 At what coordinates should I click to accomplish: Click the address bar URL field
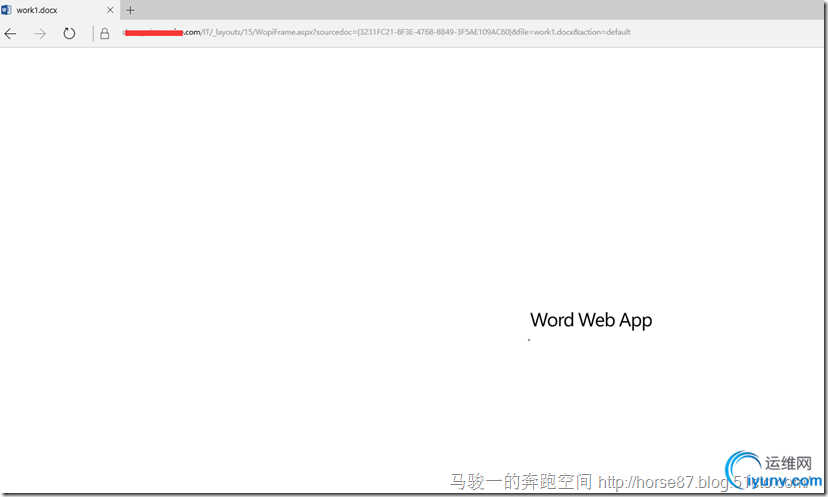pyautogui.click(x=376, y=32)
